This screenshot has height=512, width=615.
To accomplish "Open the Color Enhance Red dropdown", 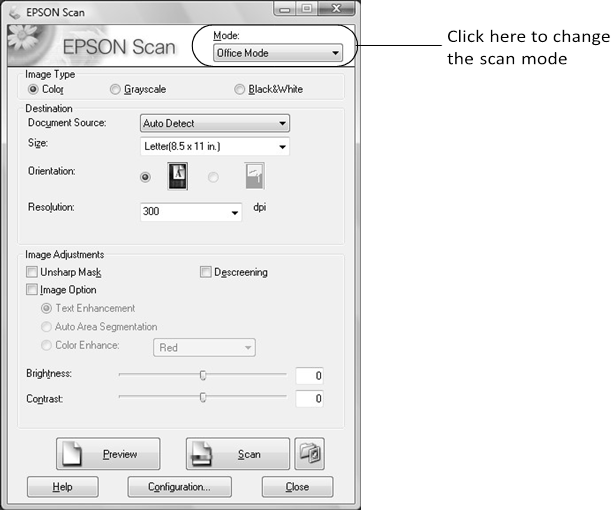I will click(204, 348).
